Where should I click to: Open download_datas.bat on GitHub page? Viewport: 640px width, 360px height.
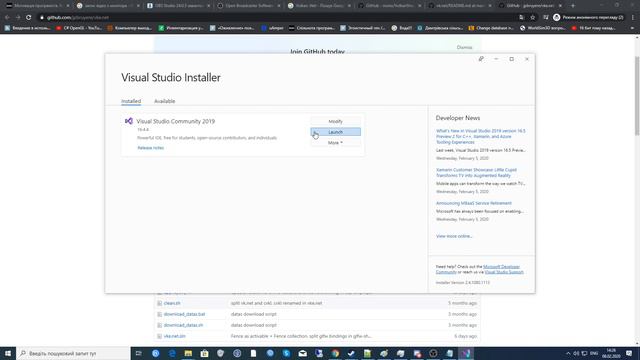click(x=184, y=314)
